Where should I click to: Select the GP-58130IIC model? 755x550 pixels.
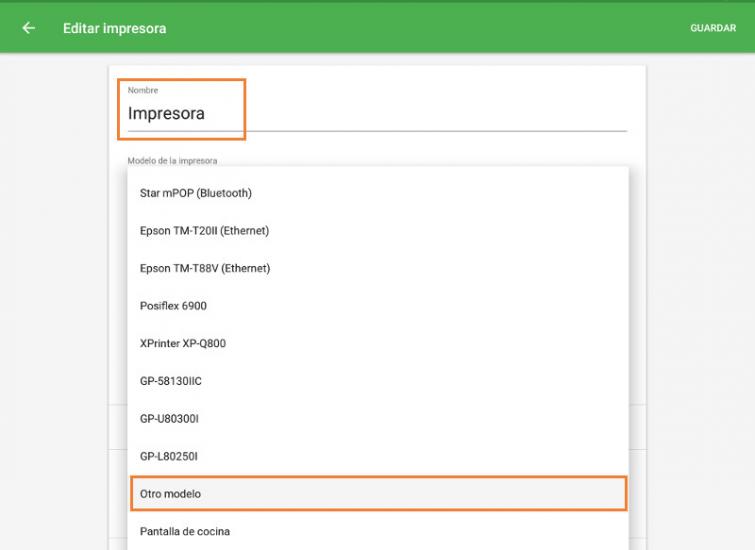click(171, 381)
